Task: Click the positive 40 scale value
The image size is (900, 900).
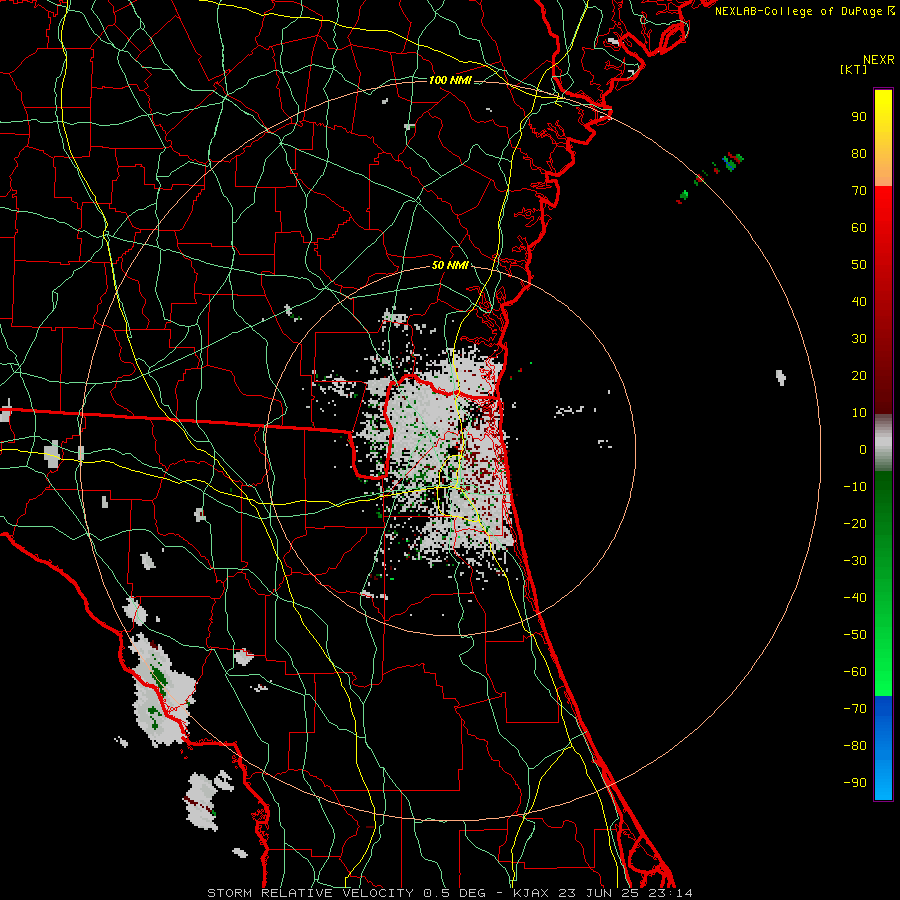Action: [x=859, y=302]
